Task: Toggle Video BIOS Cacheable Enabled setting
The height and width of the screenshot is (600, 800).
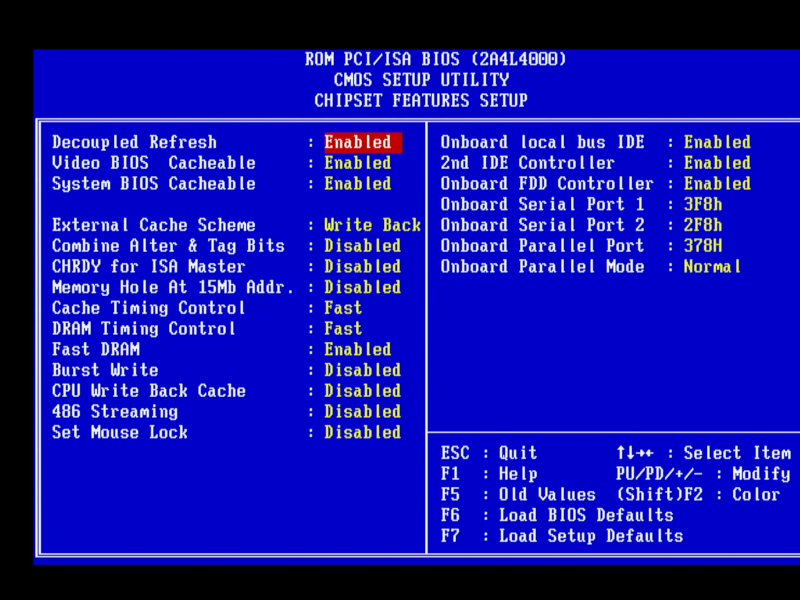Action: pos(357,163)
